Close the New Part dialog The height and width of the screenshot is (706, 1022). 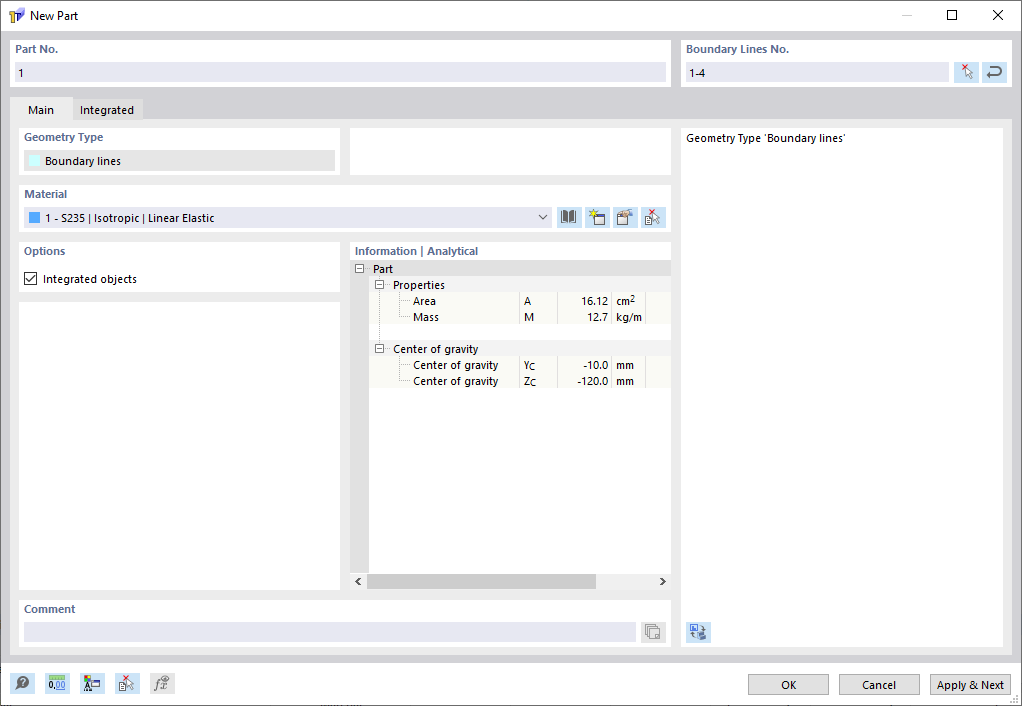coord(997,15)
